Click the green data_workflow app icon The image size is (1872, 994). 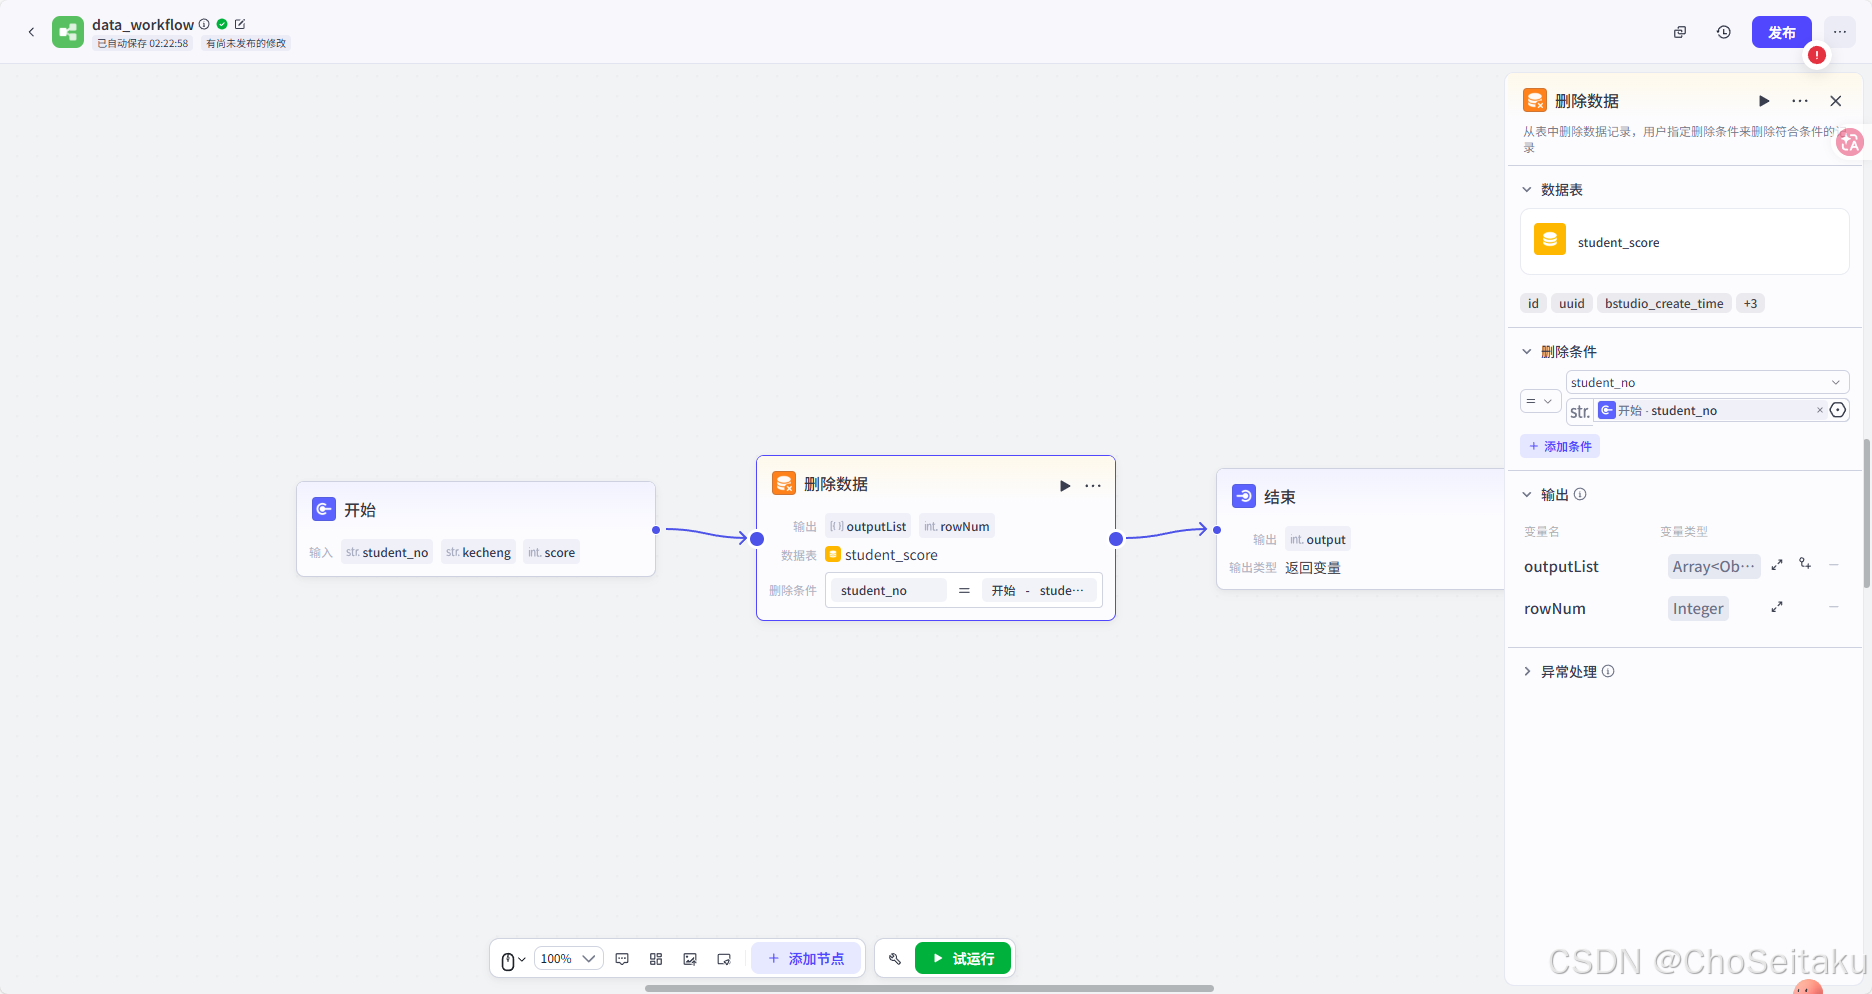68,32
